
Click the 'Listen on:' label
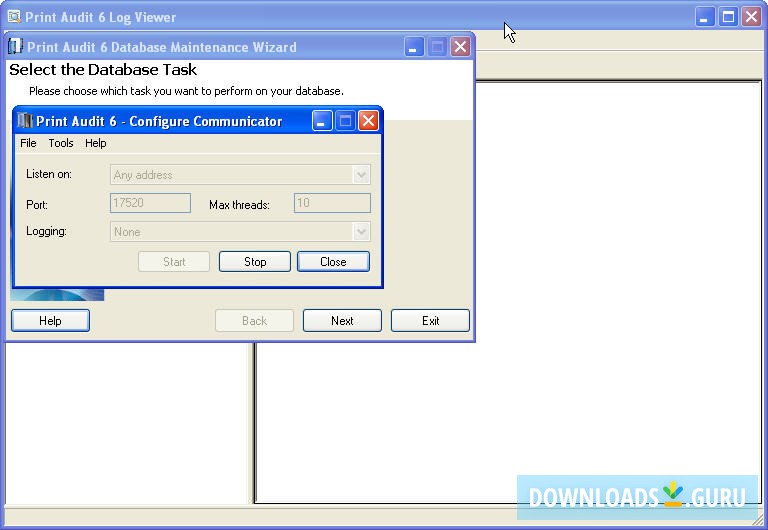click(48, 174)
